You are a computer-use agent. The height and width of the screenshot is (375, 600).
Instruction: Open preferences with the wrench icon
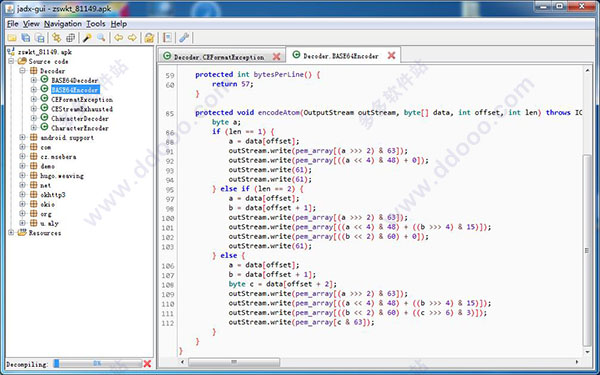tap(184, 38)
